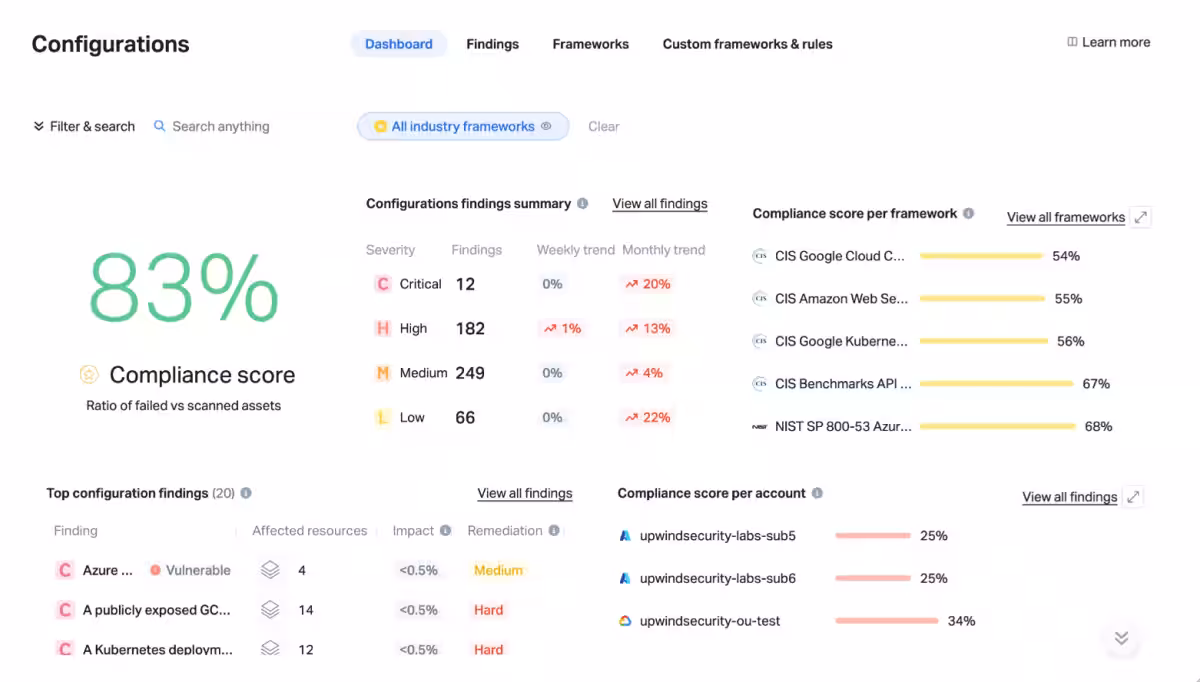Image resolution: width=1200 pixels, height=682 pixels.
Task: Select the All industry frameworks chip
Action: pos(463,126)
